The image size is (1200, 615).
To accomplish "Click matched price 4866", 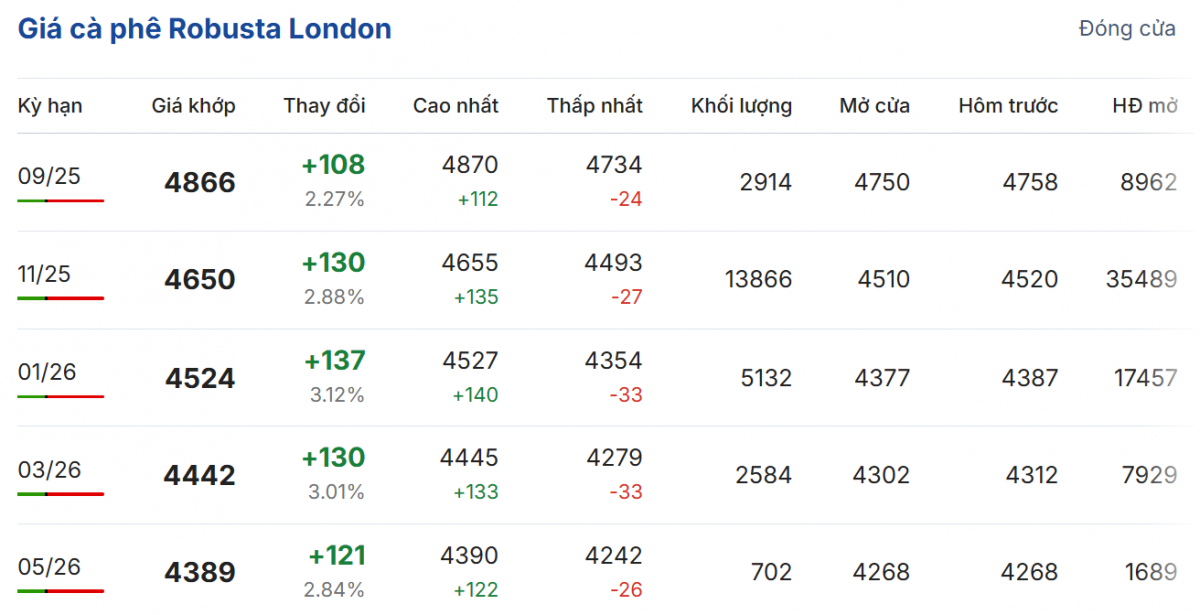I will pos(200,183).
